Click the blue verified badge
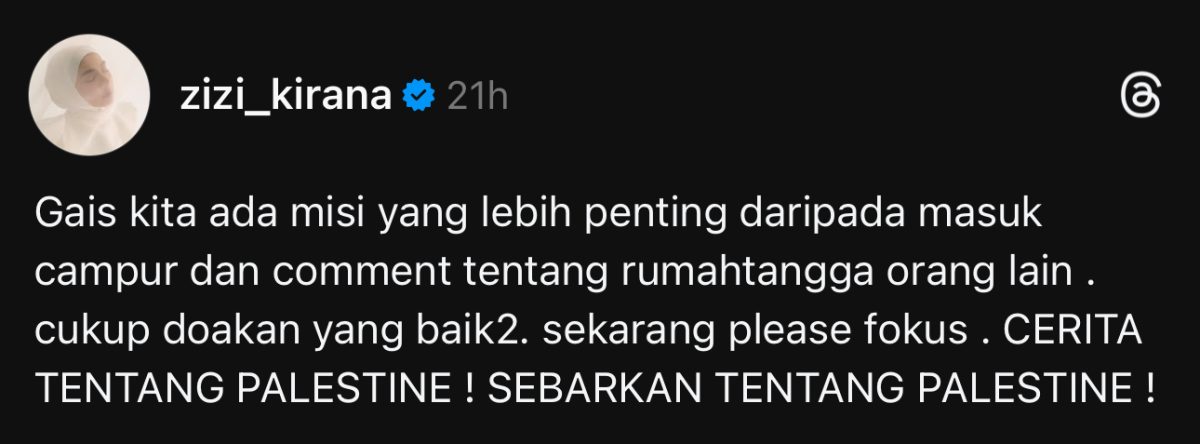This screenshot has height=444, width=1200. 417,96
